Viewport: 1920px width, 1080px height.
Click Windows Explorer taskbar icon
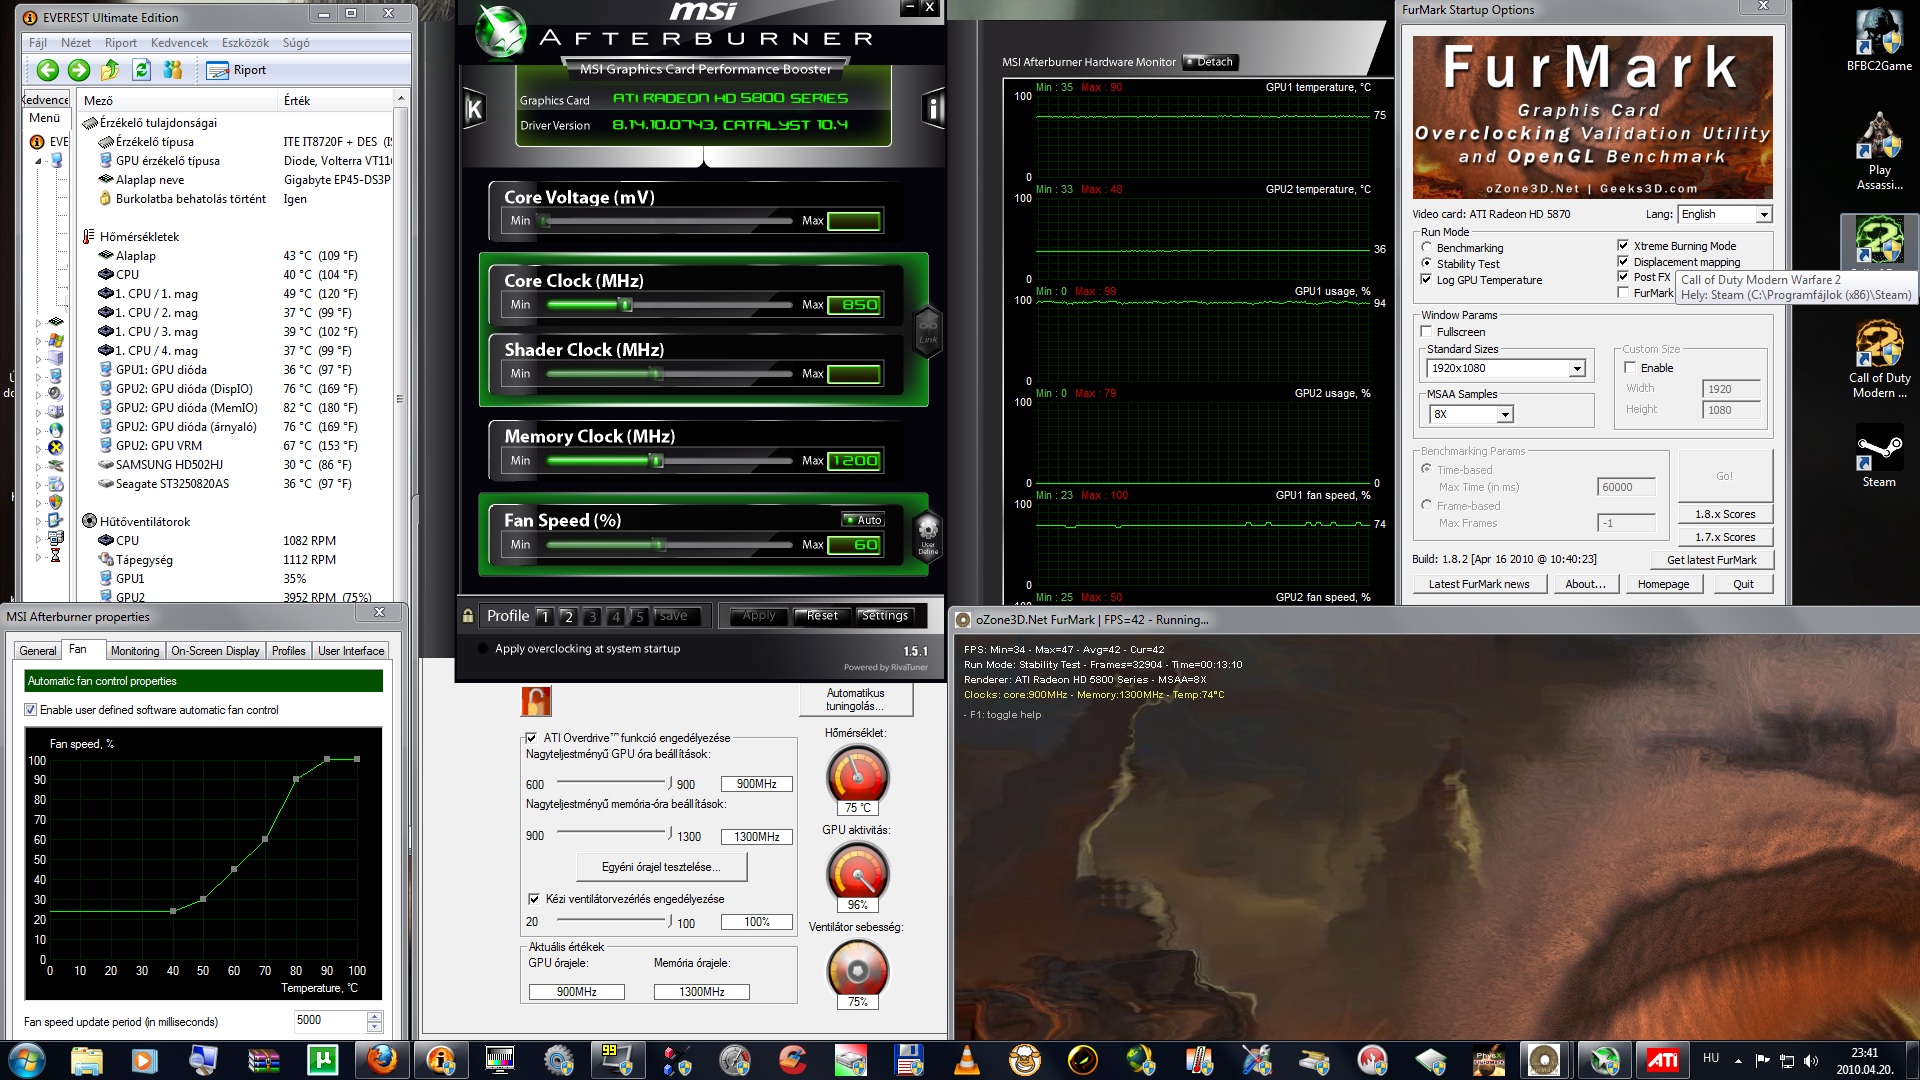[87, 1060]
